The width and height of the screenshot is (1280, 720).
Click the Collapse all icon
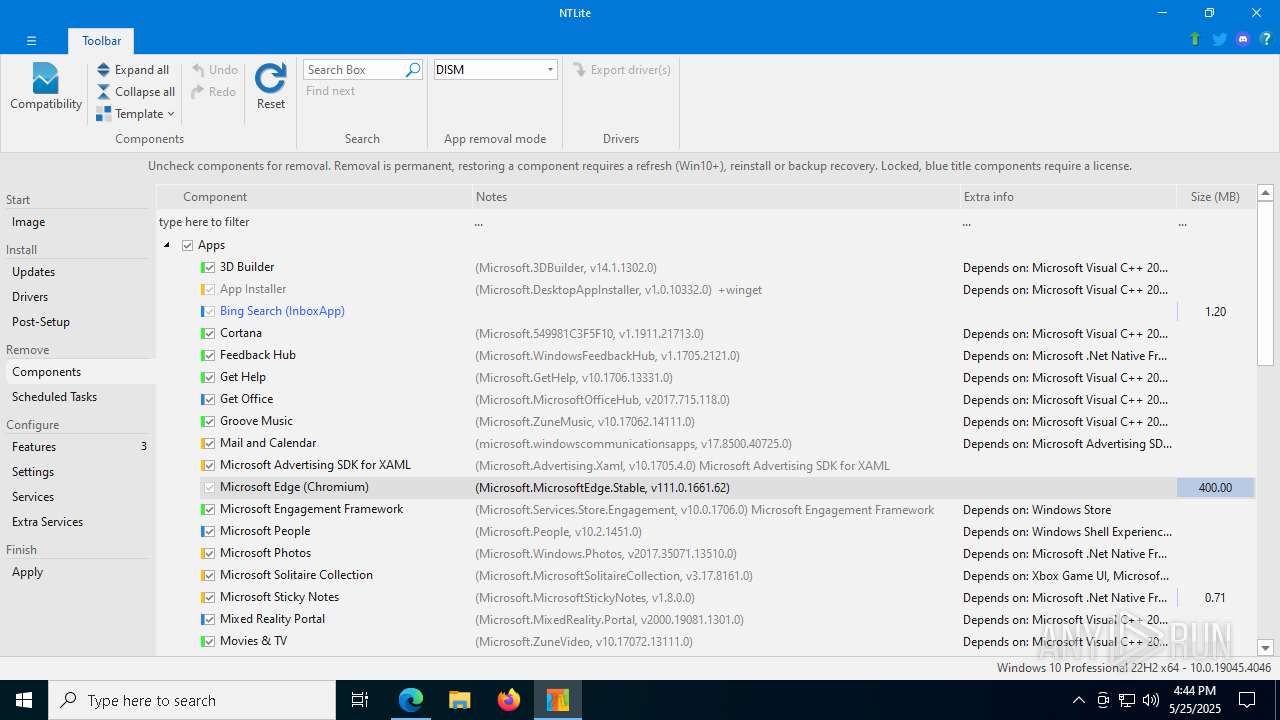[103, 92]
